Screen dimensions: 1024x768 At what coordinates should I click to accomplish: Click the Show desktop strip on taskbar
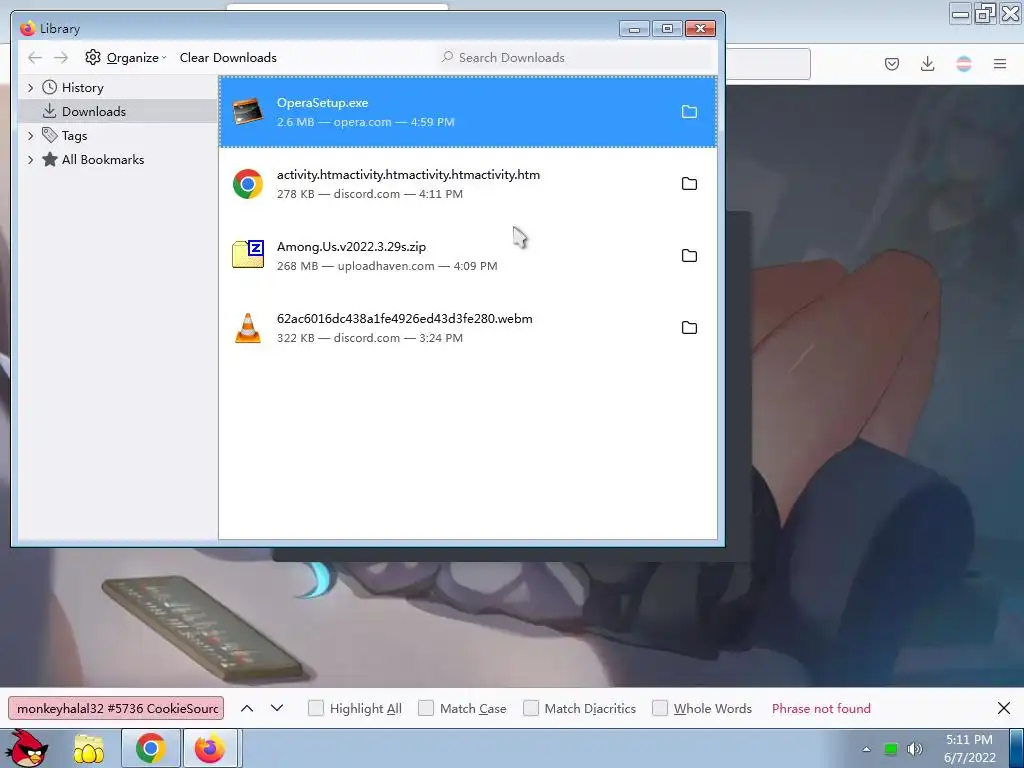pyautogui.click(x=1017, y=748)
